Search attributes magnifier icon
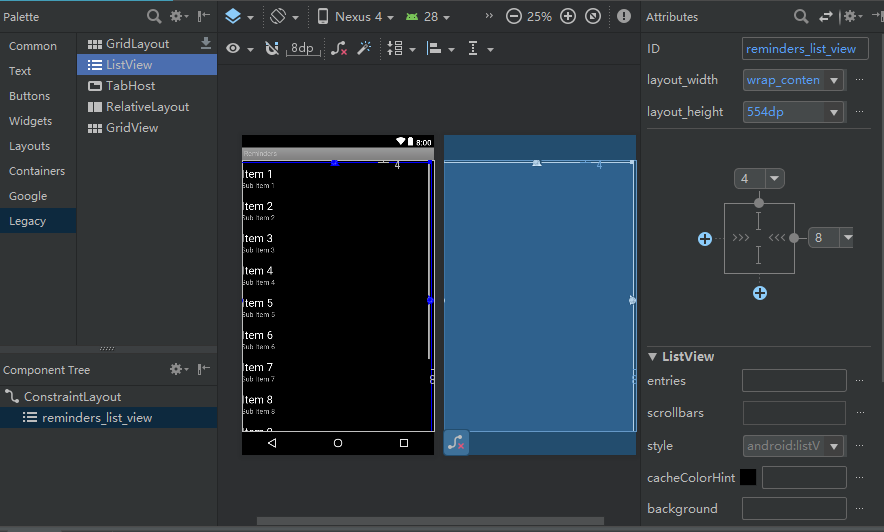The width and height of the screenshot is (884, 532). [801, 16]
